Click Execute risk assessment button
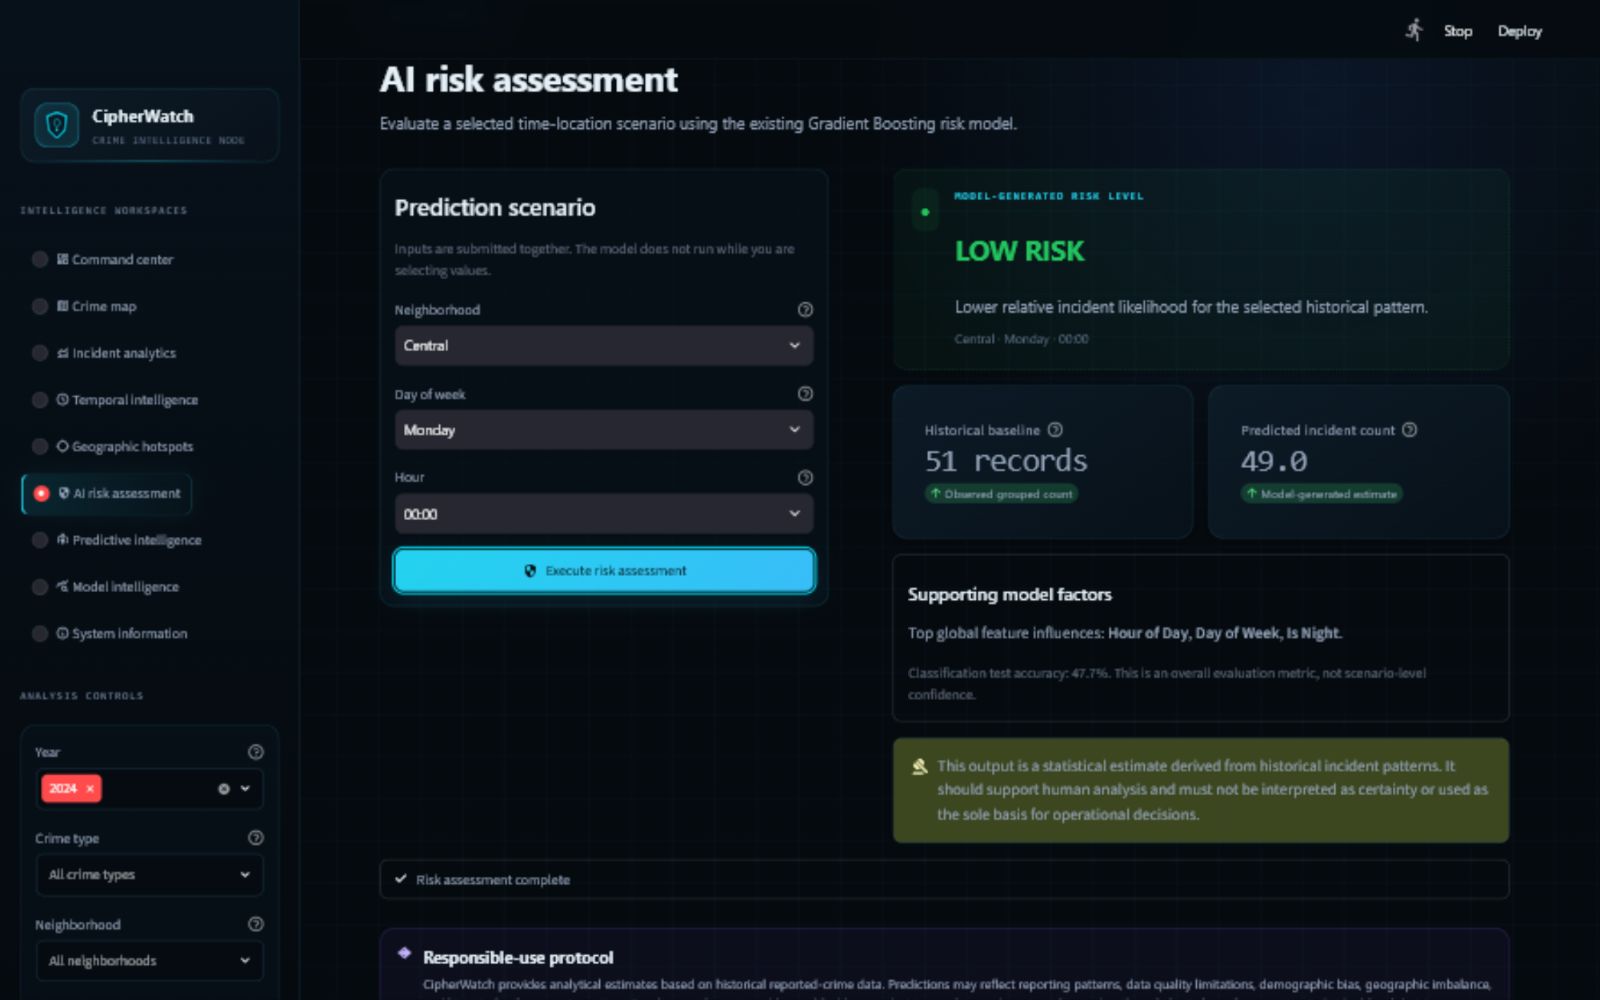The height and width of the screenshot is (1000, 1600). pyautogui.click(x=604, y=571)
